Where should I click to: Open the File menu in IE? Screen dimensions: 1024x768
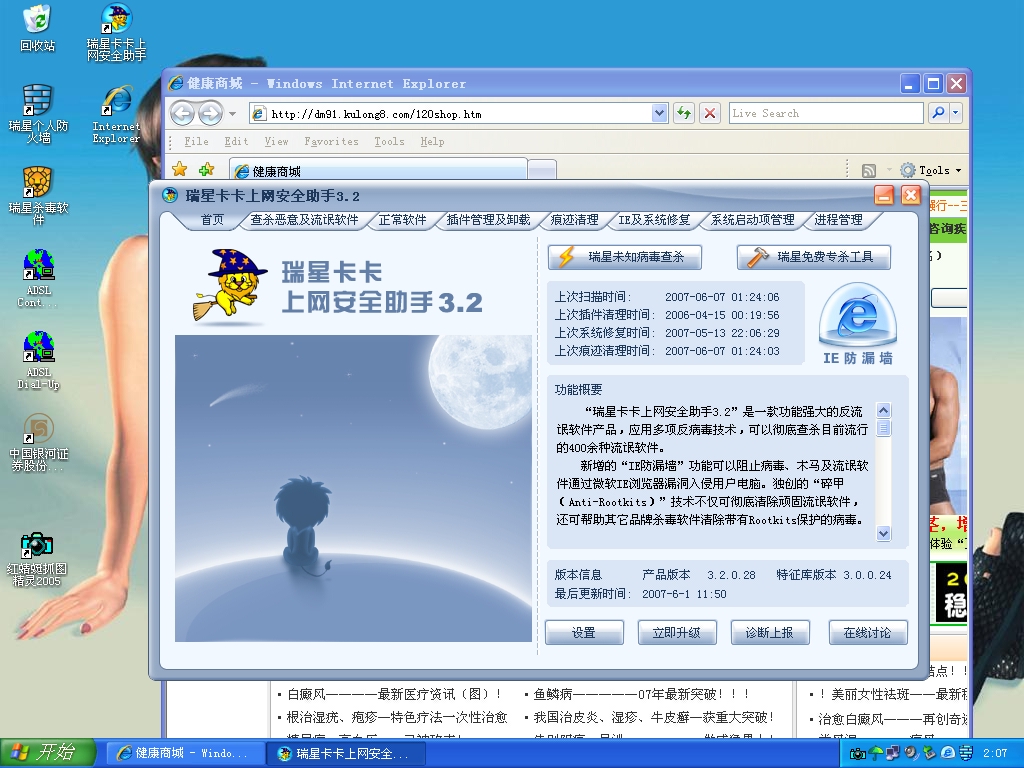coord(196,141)
